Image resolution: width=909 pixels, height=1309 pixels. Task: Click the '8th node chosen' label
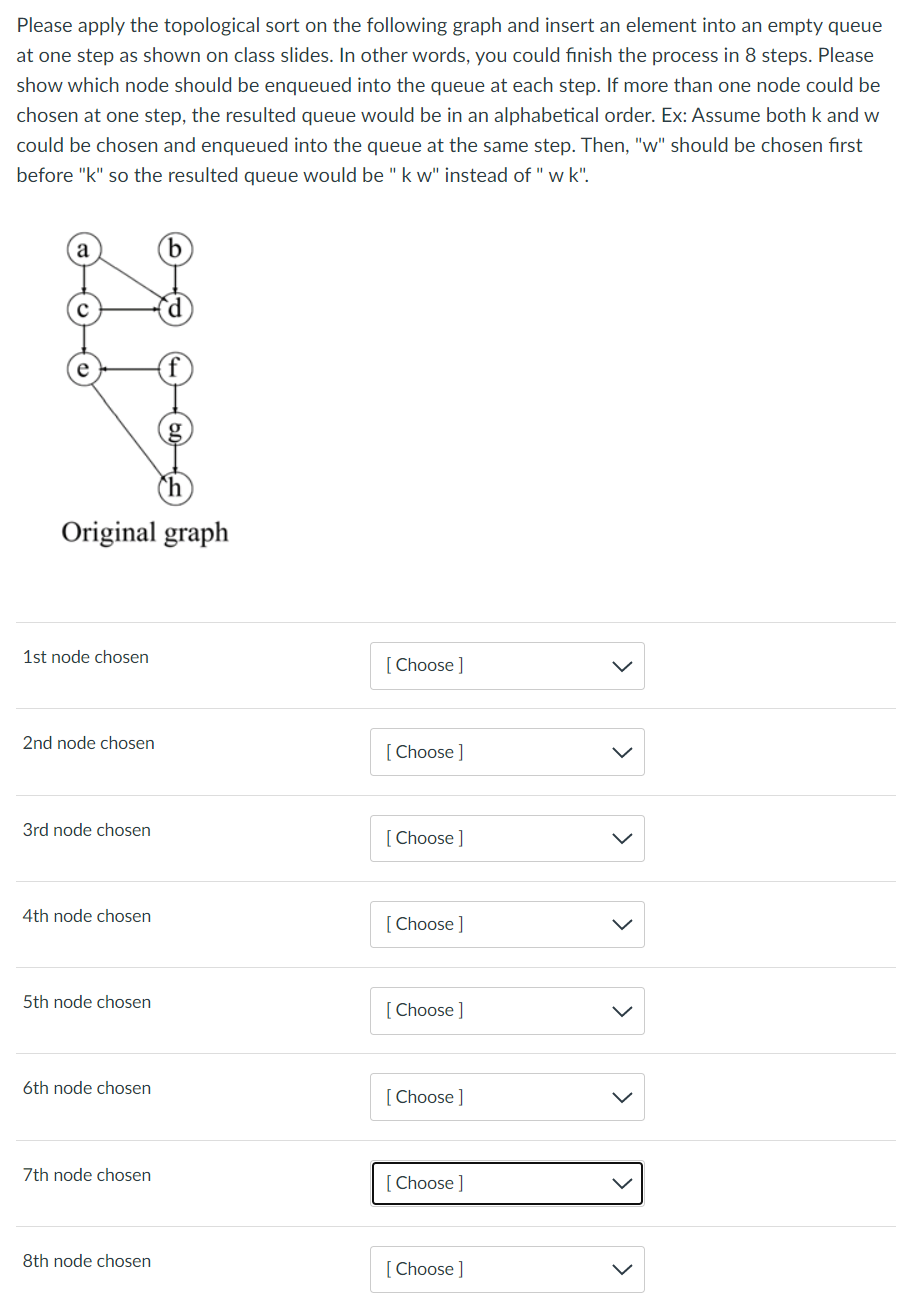coord(86,1261)
